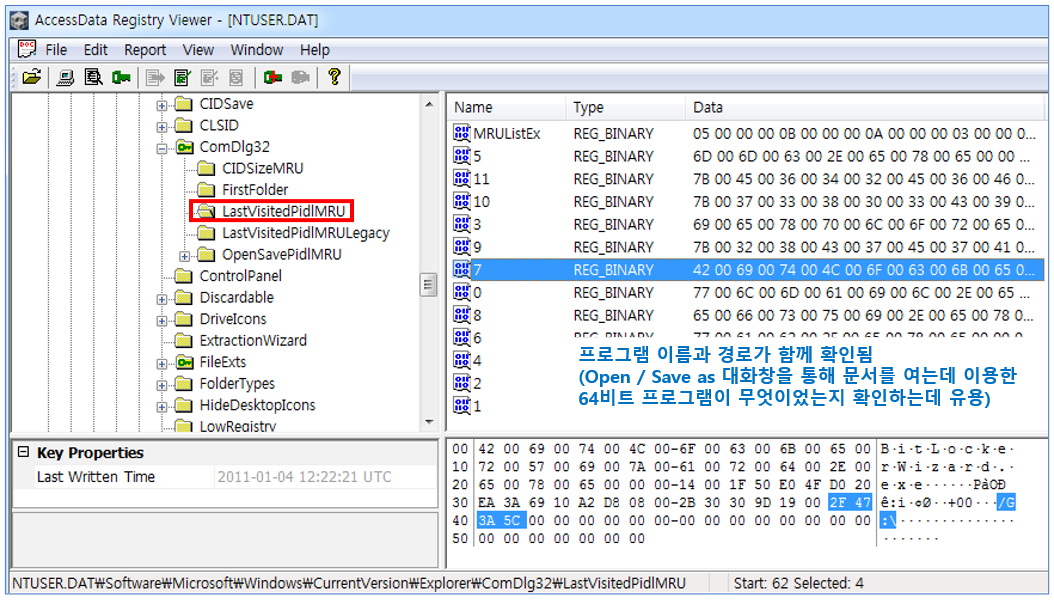Select value row named 6

point(746,337)
